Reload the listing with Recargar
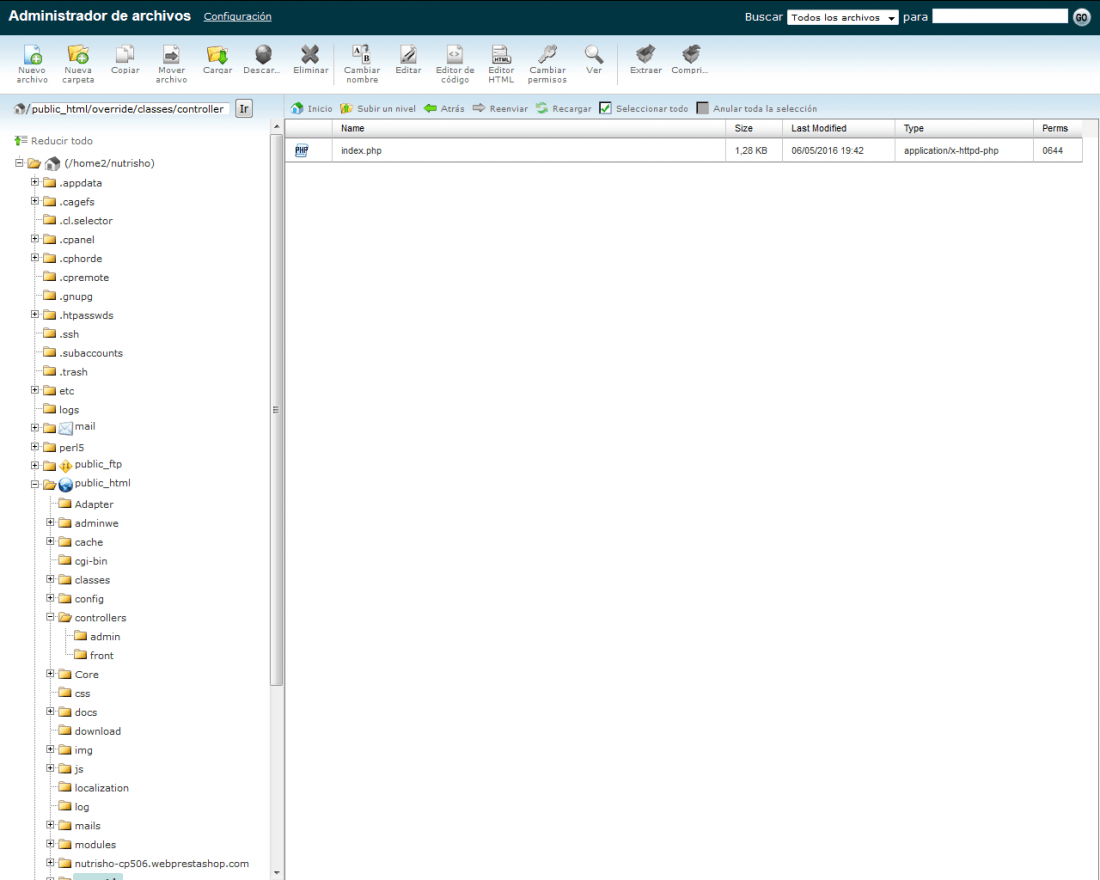The image size is (1100, 880). click(563, 109)
